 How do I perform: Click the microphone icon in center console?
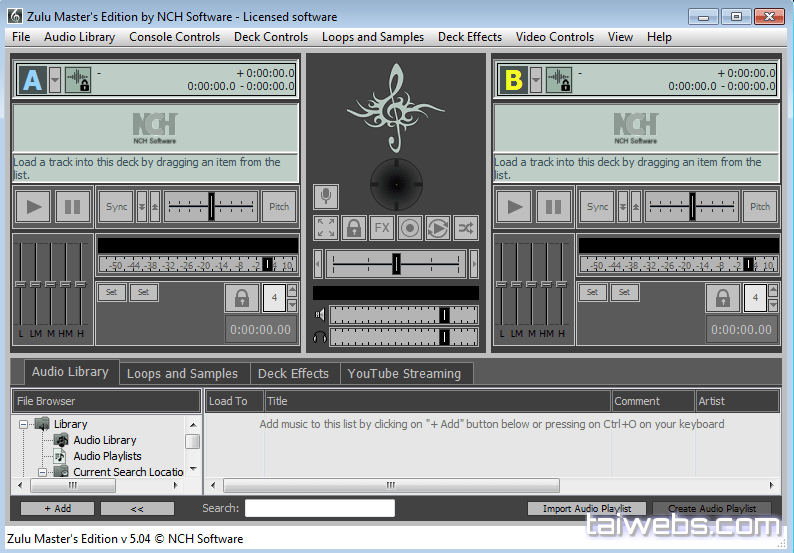[x=326, y=196]
